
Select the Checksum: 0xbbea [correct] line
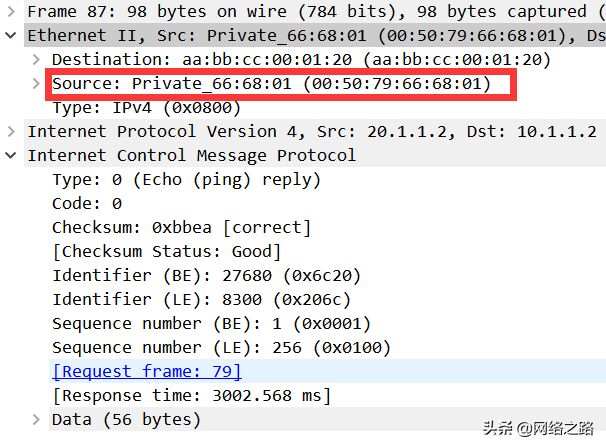click(181, 228)
